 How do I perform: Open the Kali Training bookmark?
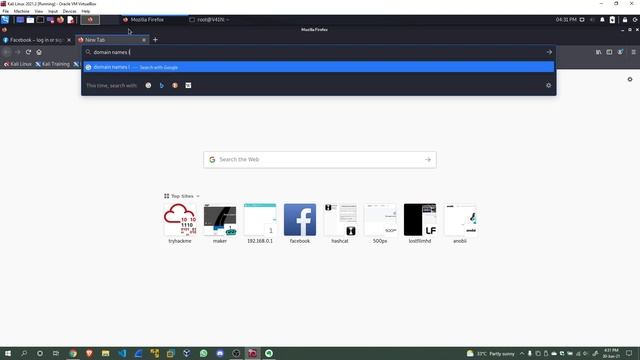53,64
